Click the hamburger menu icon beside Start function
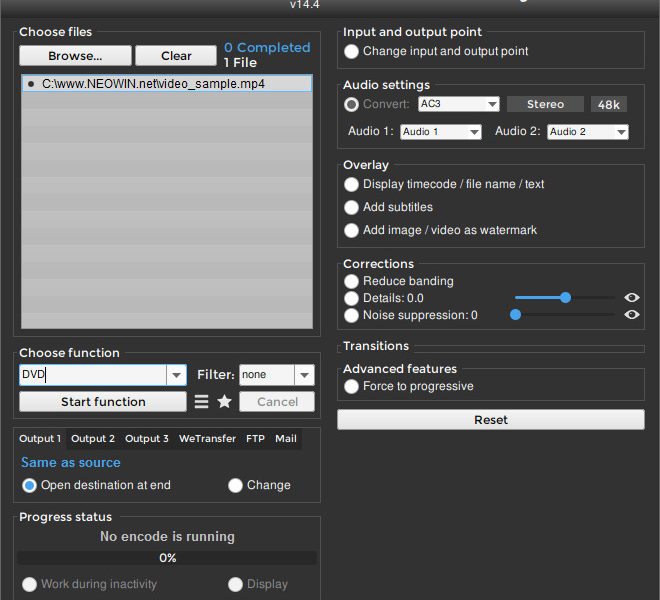This screenshot has width=660, height=600. coord(202,402)
